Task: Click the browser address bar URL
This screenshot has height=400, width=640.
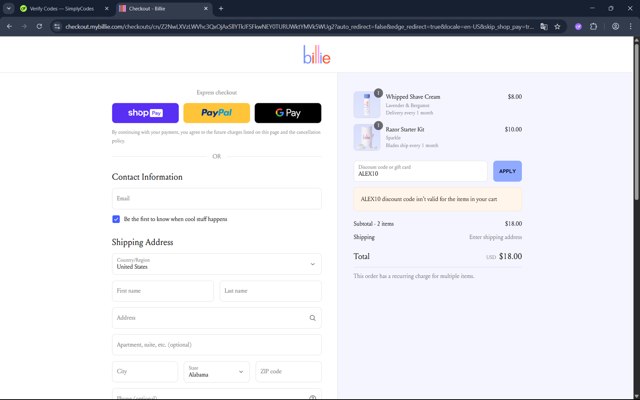Action: [299, 27]
